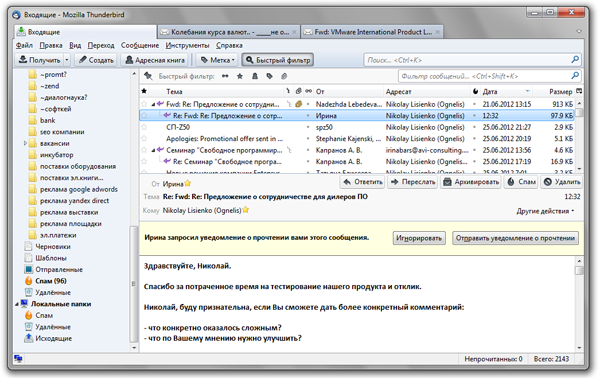Open the list-all-tabs dropdown arrow
600x378 pixels.
579,31
